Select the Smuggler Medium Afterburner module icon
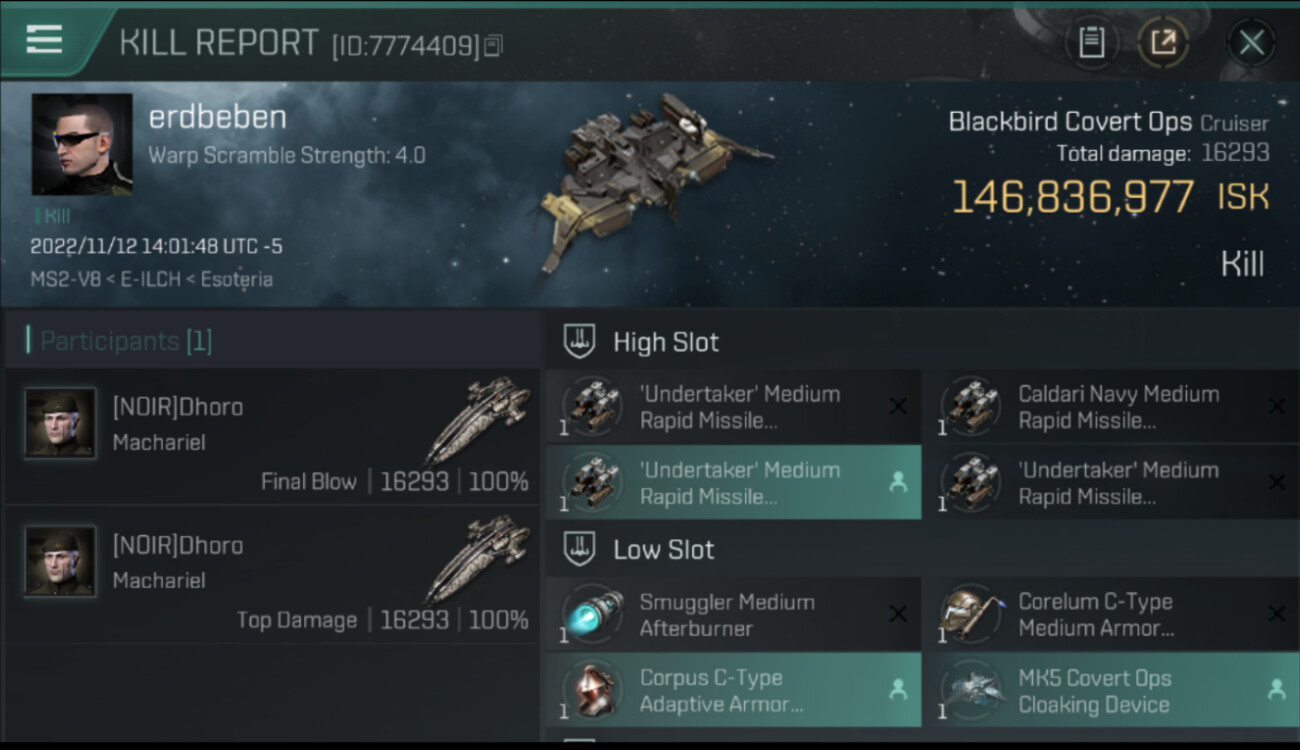The height and width of the screenshot is (750, 1300). click(x=592, y=614)
